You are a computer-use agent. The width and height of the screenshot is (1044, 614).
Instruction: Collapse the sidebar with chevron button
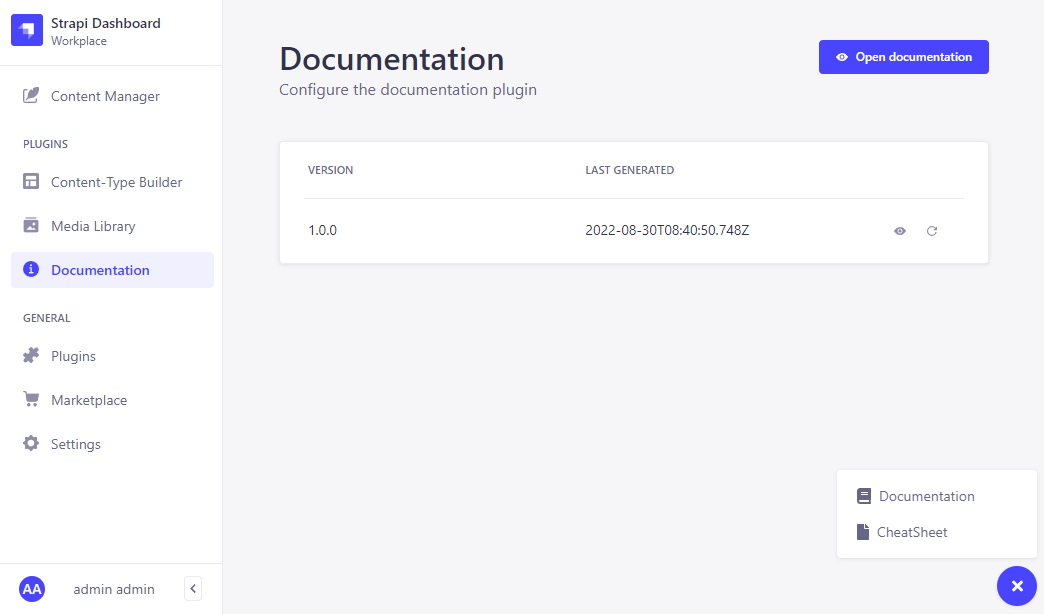pos(193,589)
